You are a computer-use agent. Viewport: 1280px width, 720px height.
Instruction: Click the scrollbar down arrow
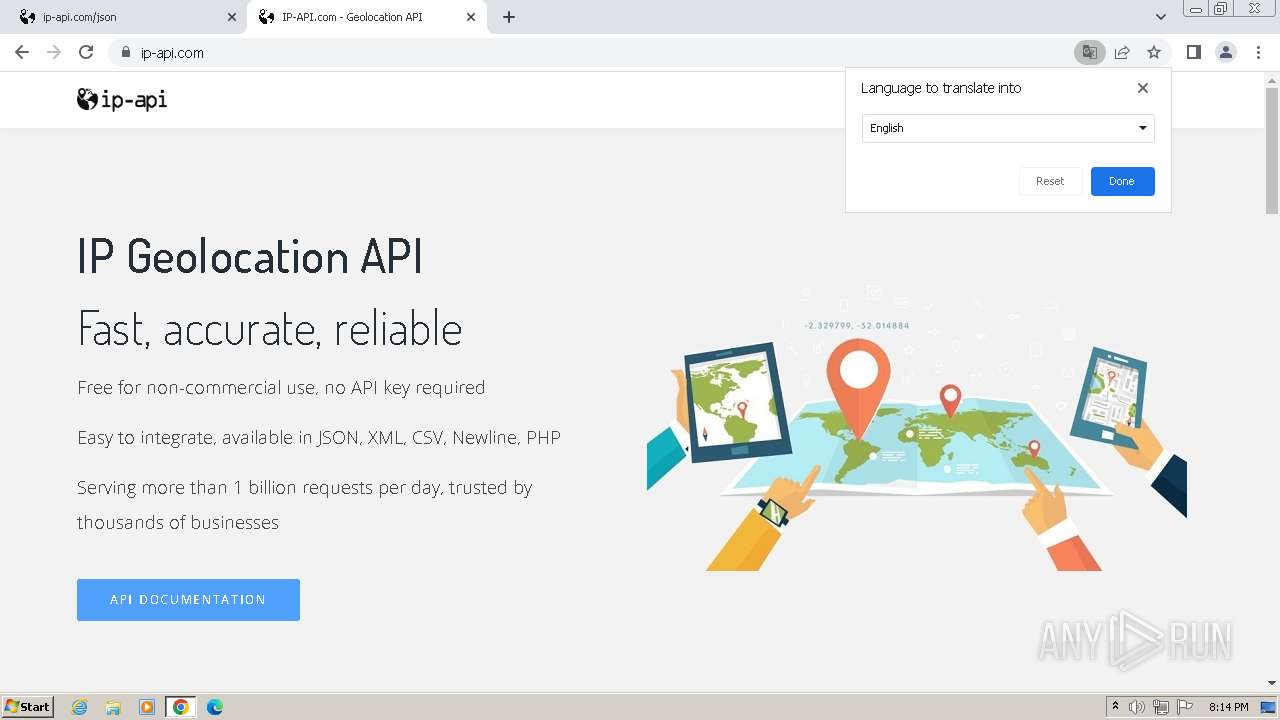point(1272,684)
